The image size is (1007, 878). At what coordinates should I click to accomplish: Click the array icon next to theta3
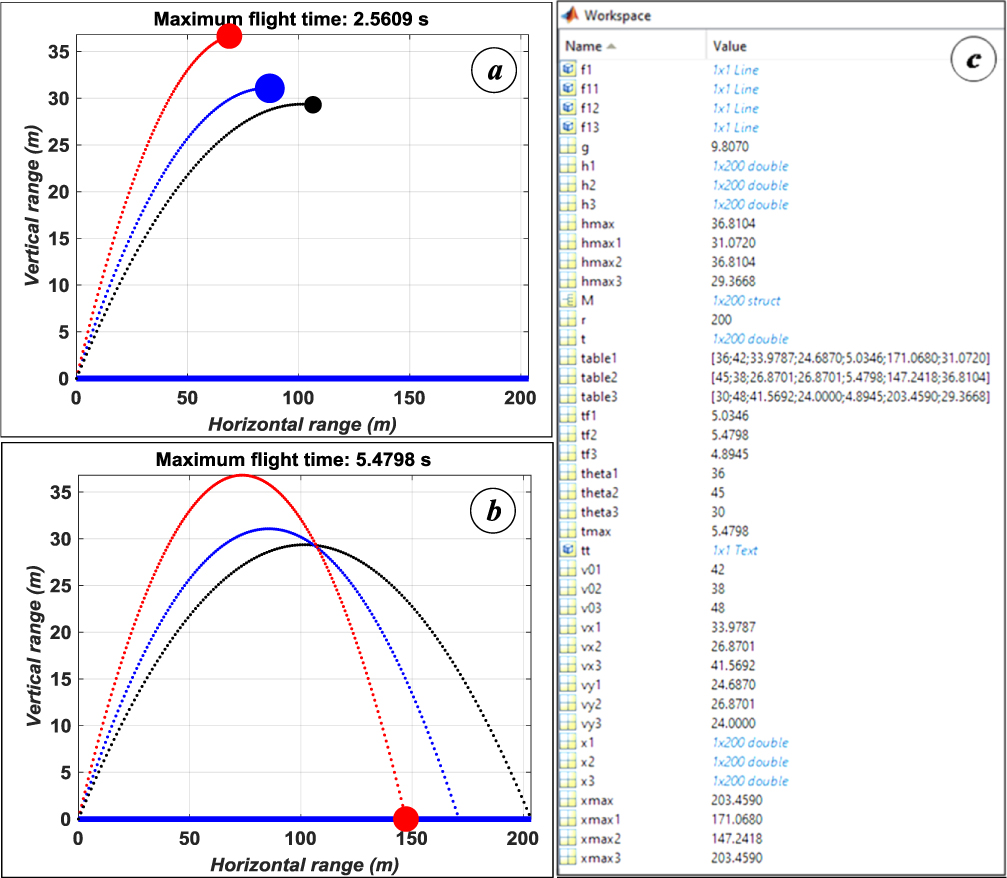point(568,512)
